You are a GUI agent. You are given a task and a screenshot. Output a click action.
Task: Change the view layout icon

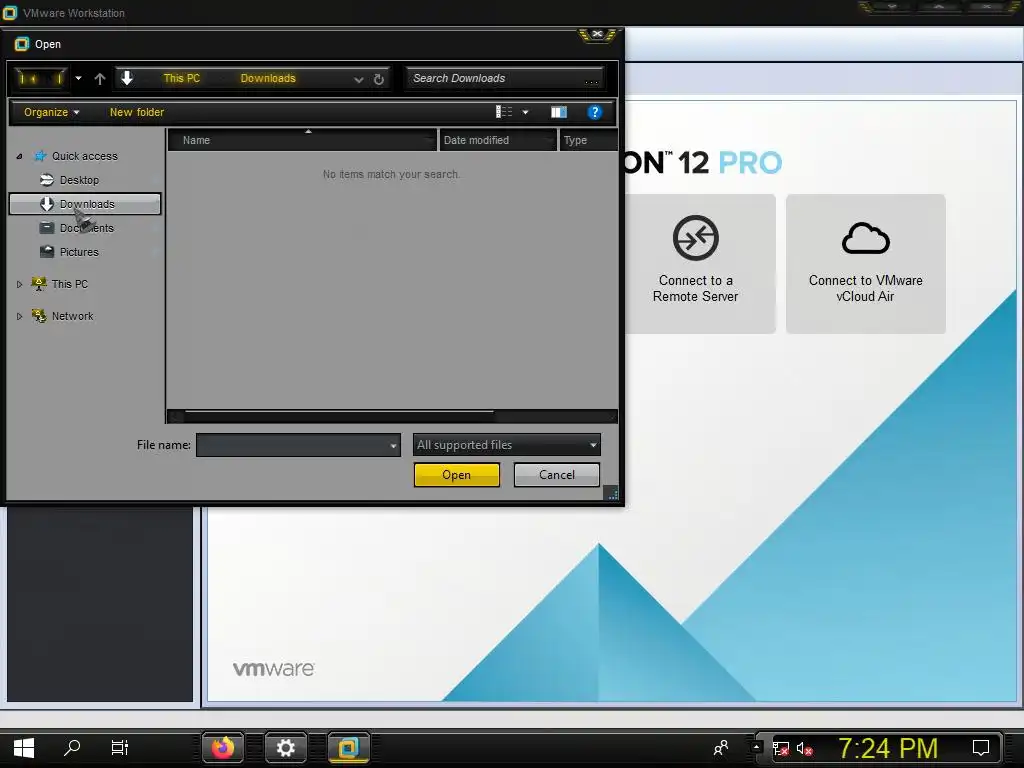[x=504, y=112]
